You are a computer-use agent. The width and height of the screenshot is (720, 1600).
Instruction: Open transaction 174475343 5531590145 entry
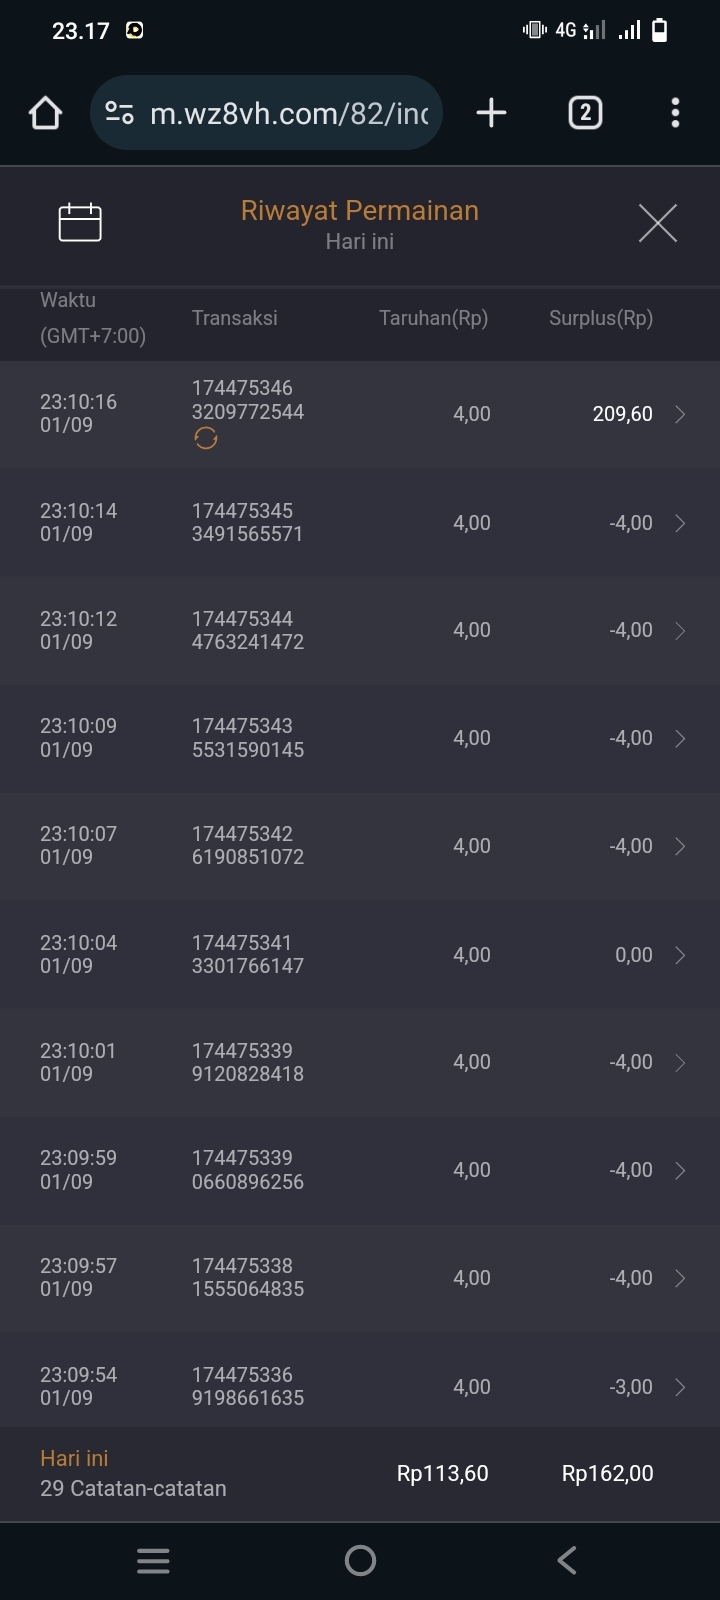click(248, 738)
